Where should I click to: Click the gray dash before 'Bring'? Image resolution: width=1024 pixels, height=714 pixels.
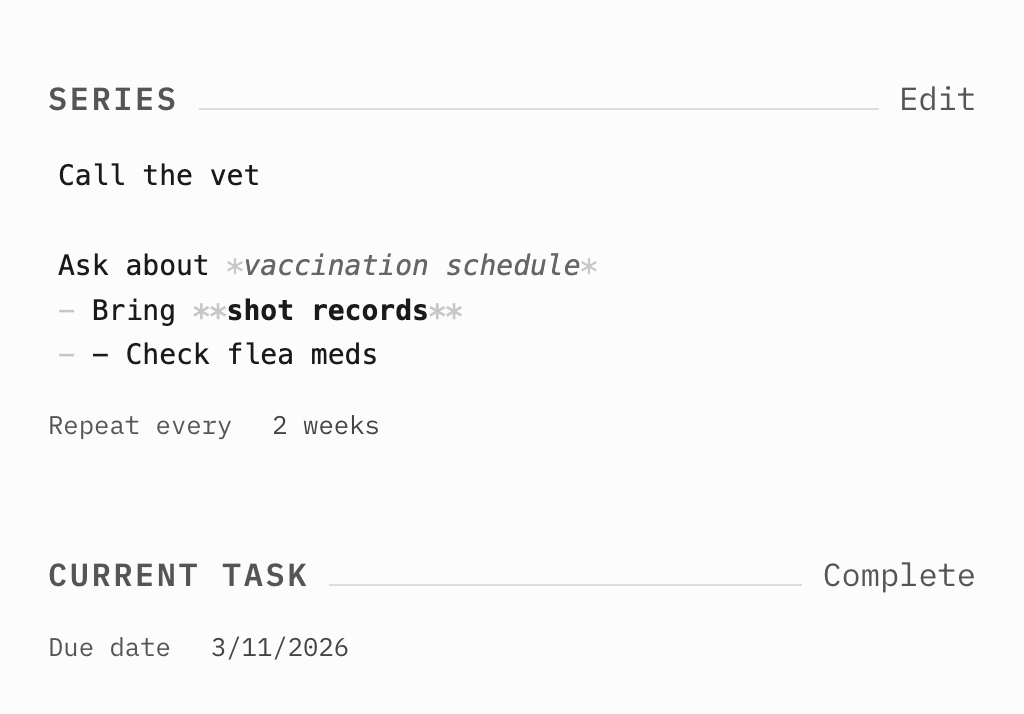[67, 310]
